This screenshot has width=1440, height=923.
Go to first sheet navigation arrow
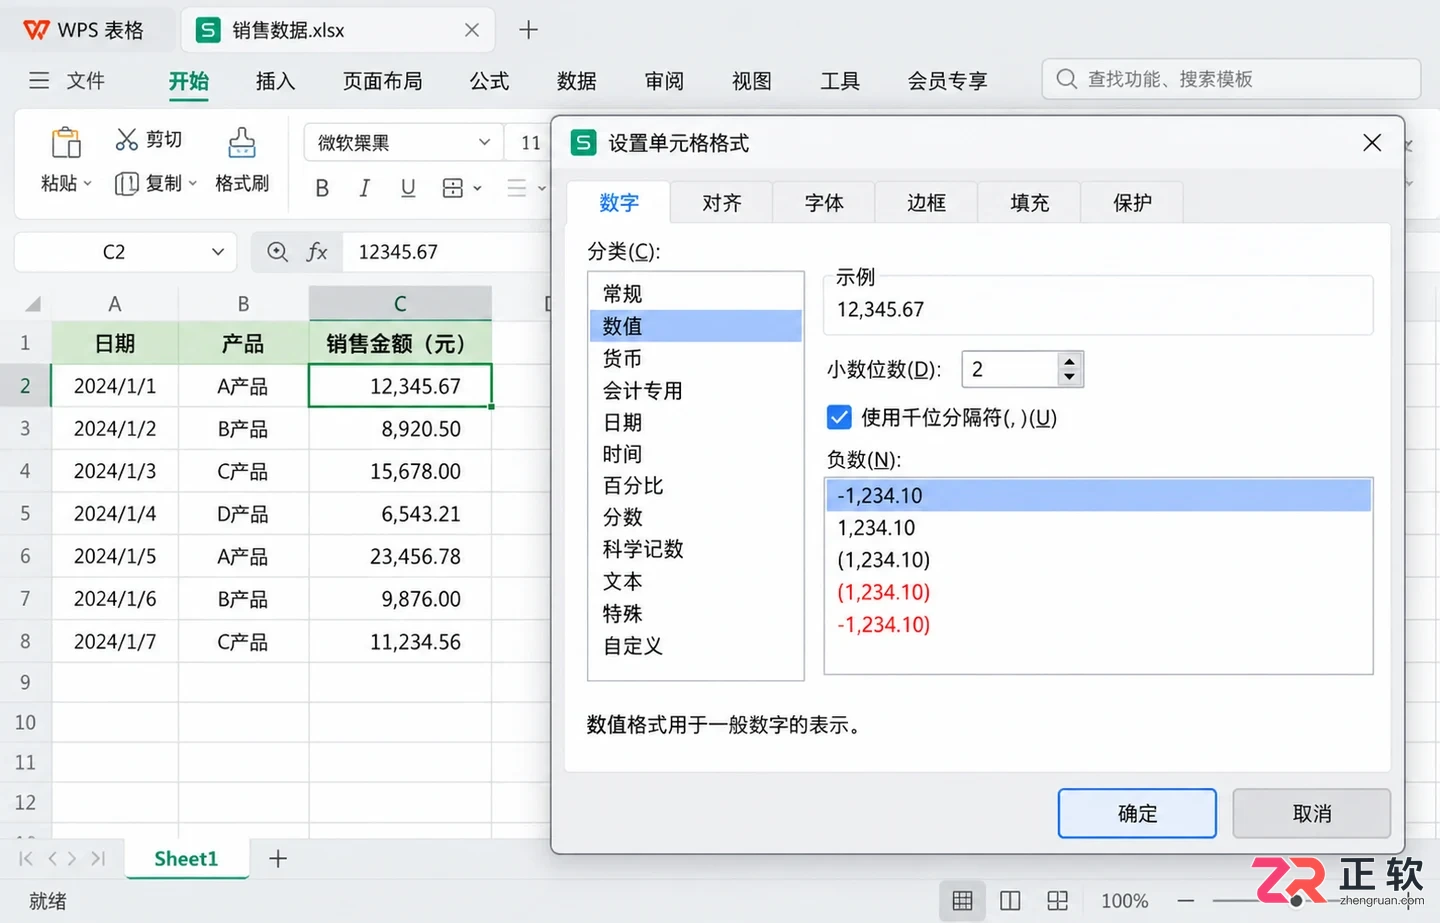[x=26, y=858]
